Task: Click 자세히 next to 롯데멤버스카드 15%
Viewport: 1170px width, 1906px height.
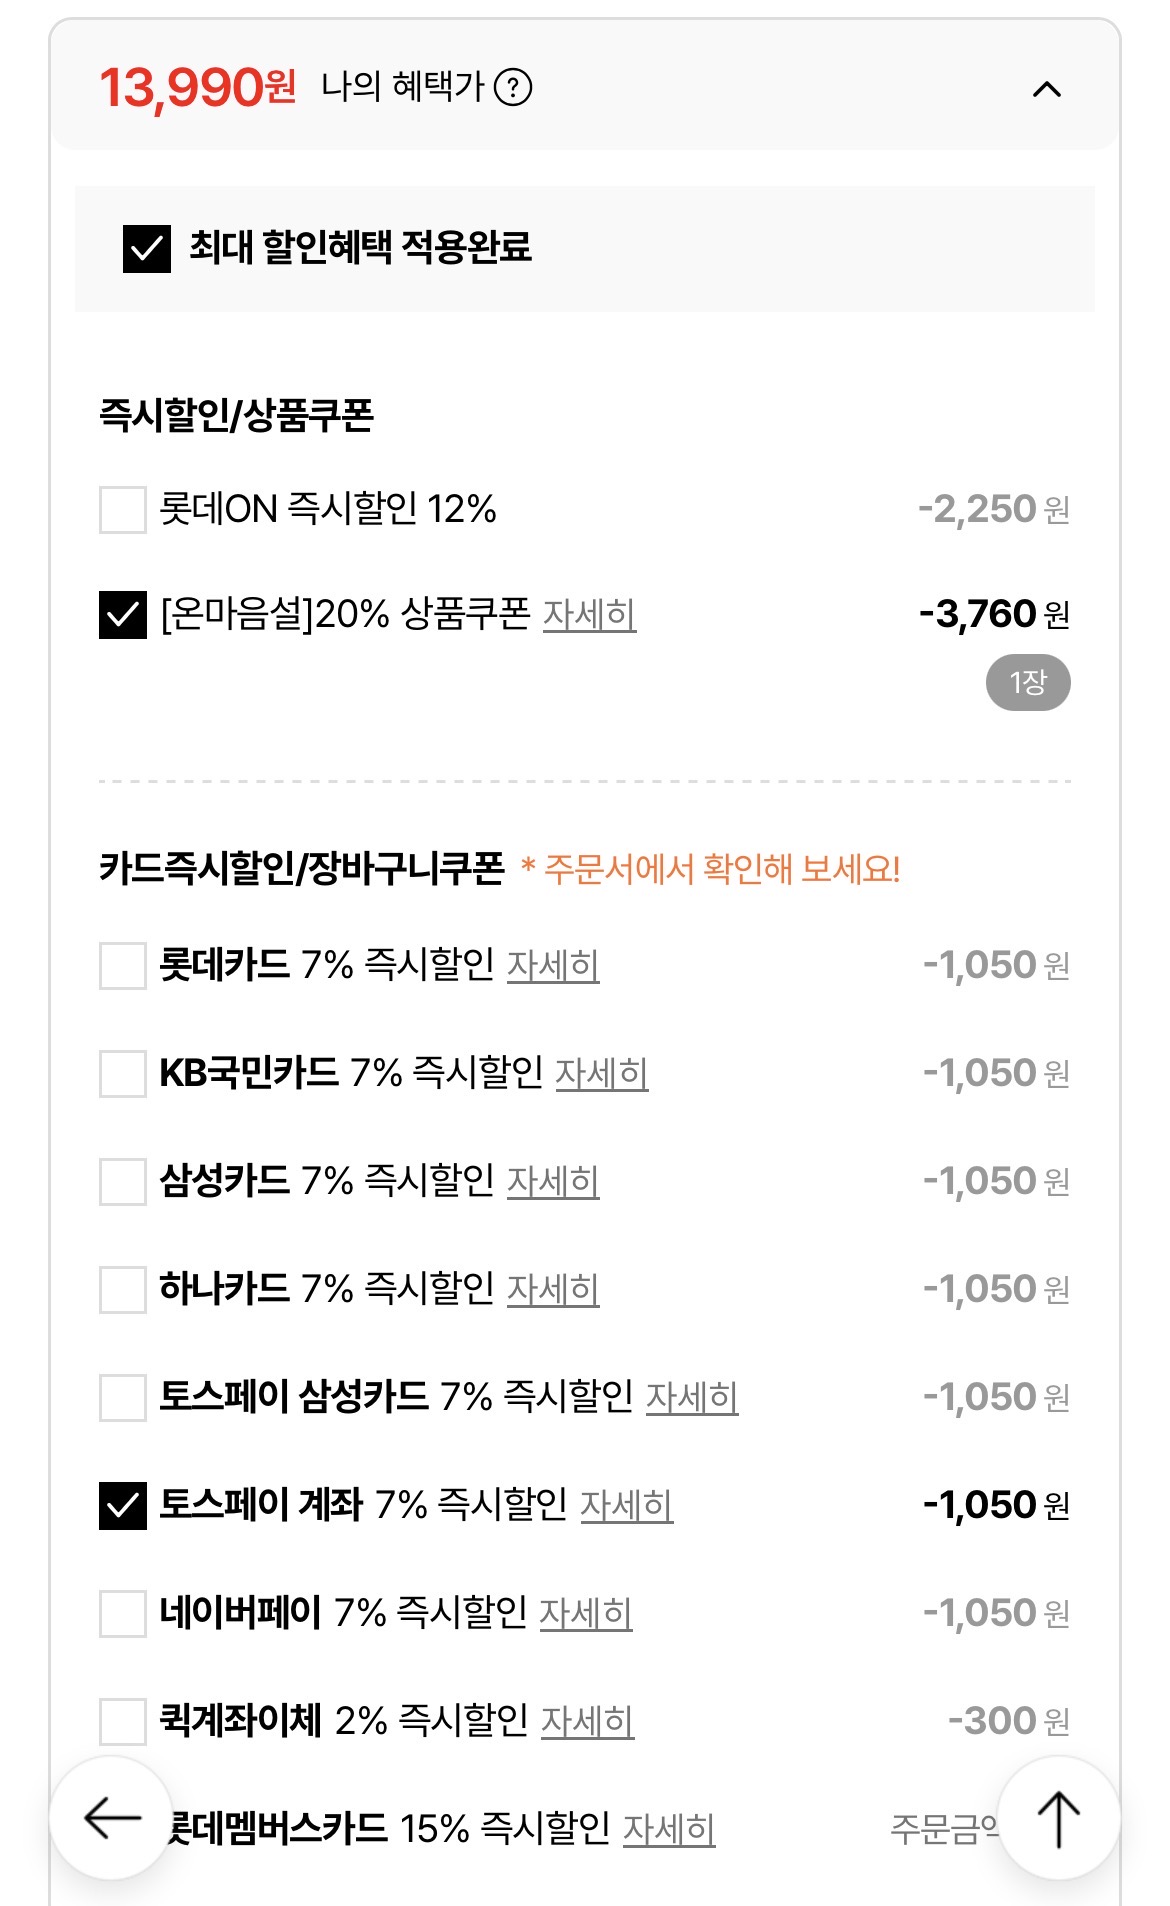Action: tap(669, 1829)
